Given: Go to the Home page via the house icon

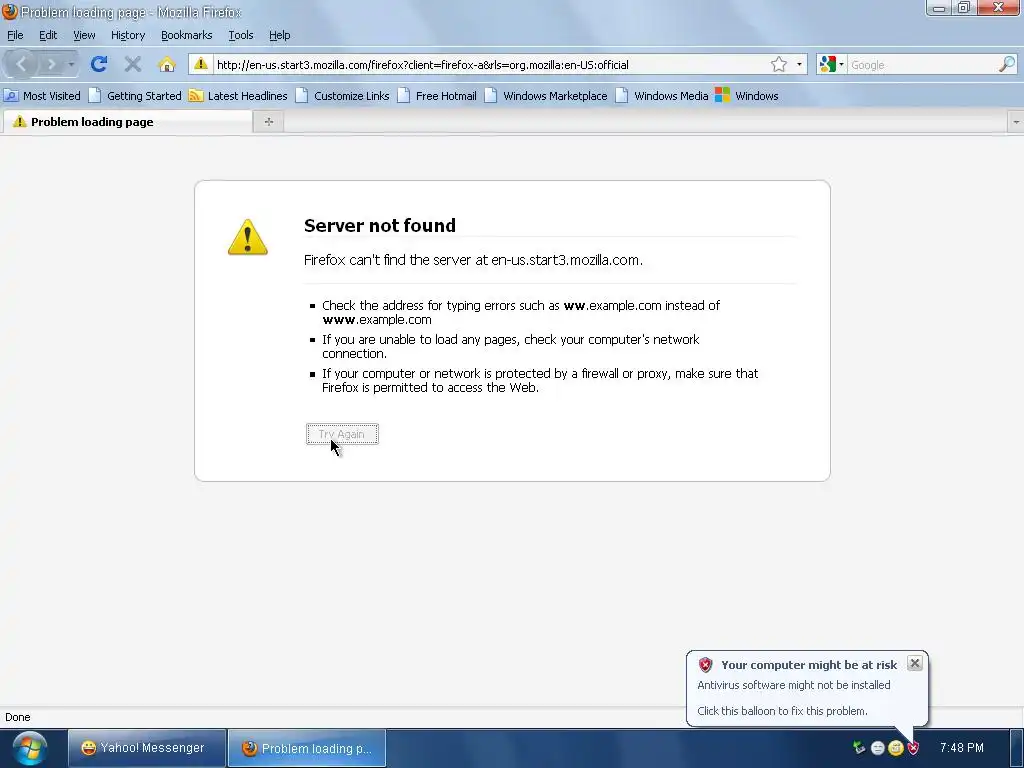Looking at the screenshot, I should pos(167,64).
